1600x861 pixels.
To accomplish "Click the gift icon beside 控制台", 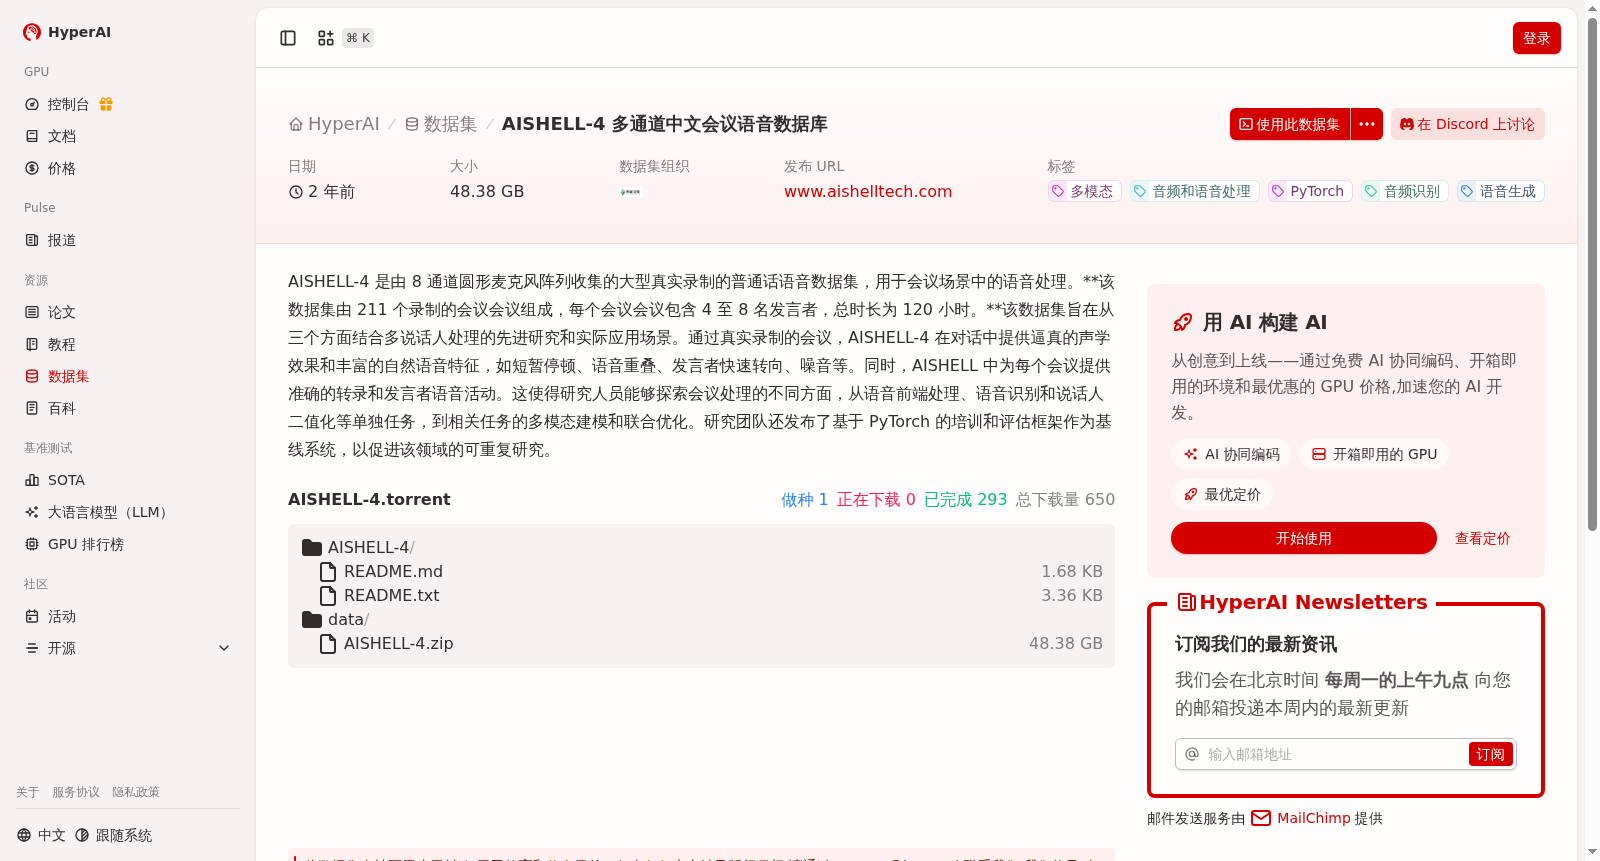I will click(x=106, y=104).
